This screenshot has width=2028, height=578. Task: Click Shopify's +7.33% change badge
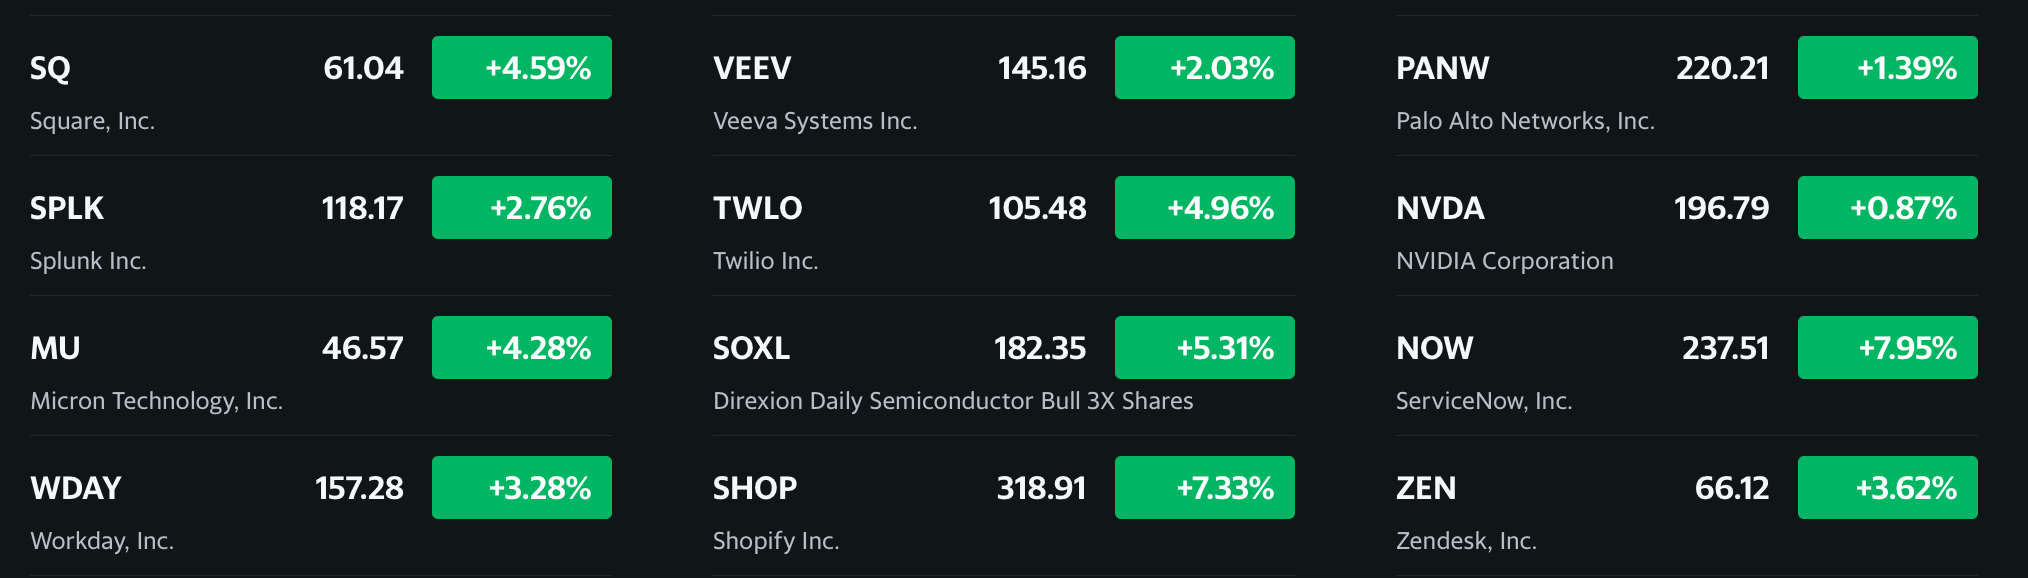click(1205, 488)
